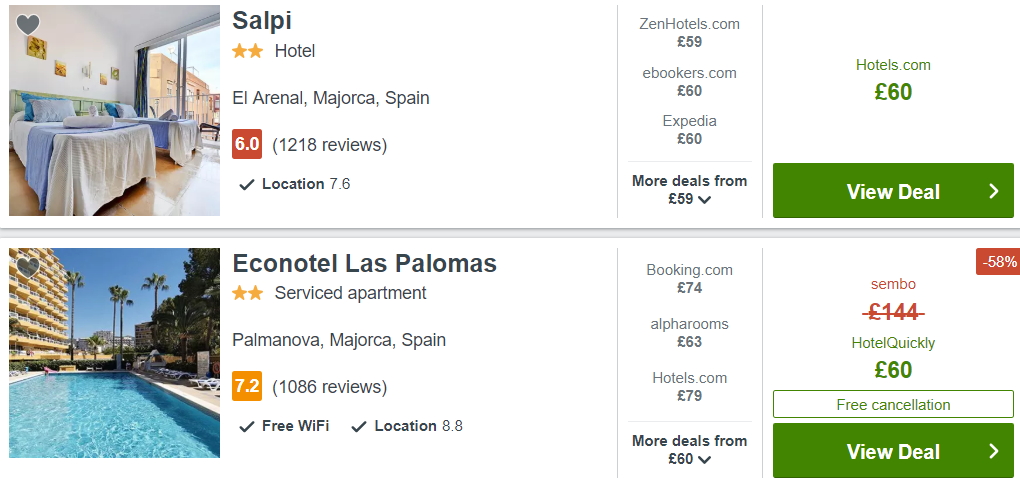Click the Free WiFi checkmark icon
Screen dimensions: 1020x481
pyautogui.click(x=247, y=427)
